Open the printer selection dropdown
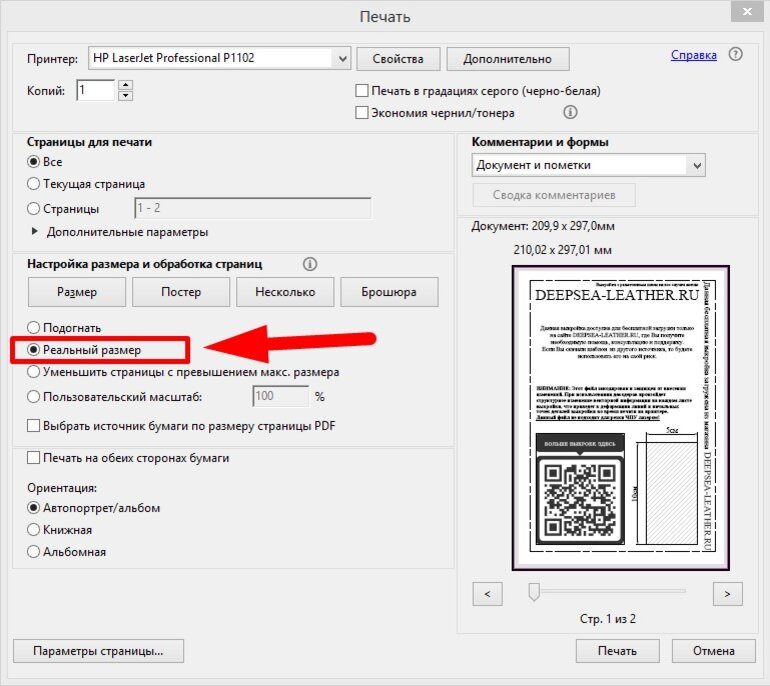Image resolution: width=770 pixels, height=686 pixels. click(x=342, y=58)
